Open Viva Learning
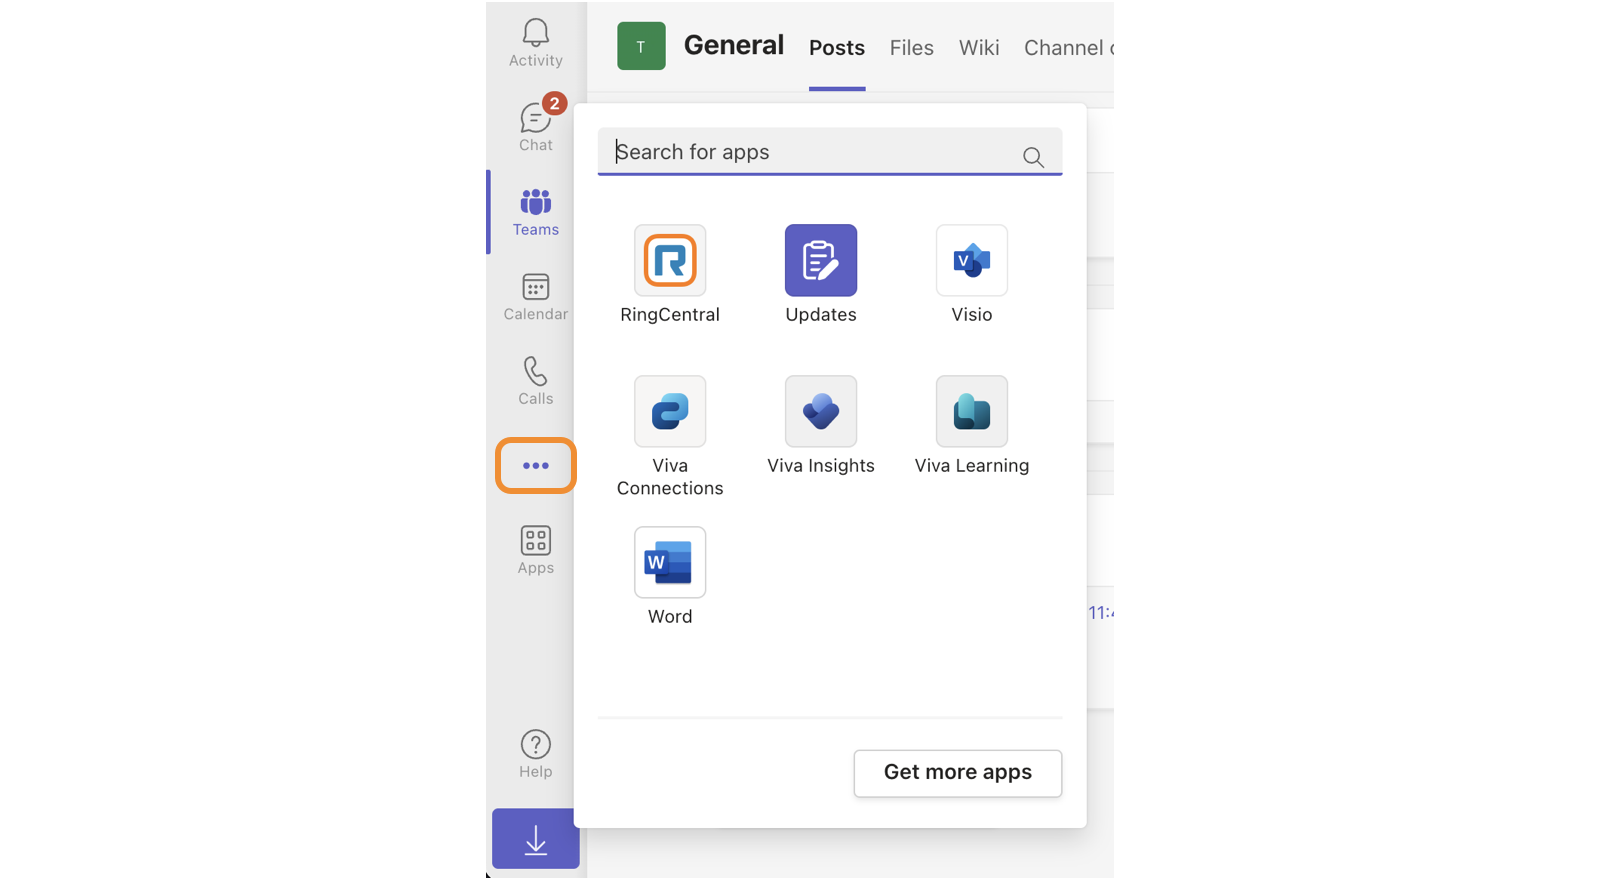 tap(972, 411)
